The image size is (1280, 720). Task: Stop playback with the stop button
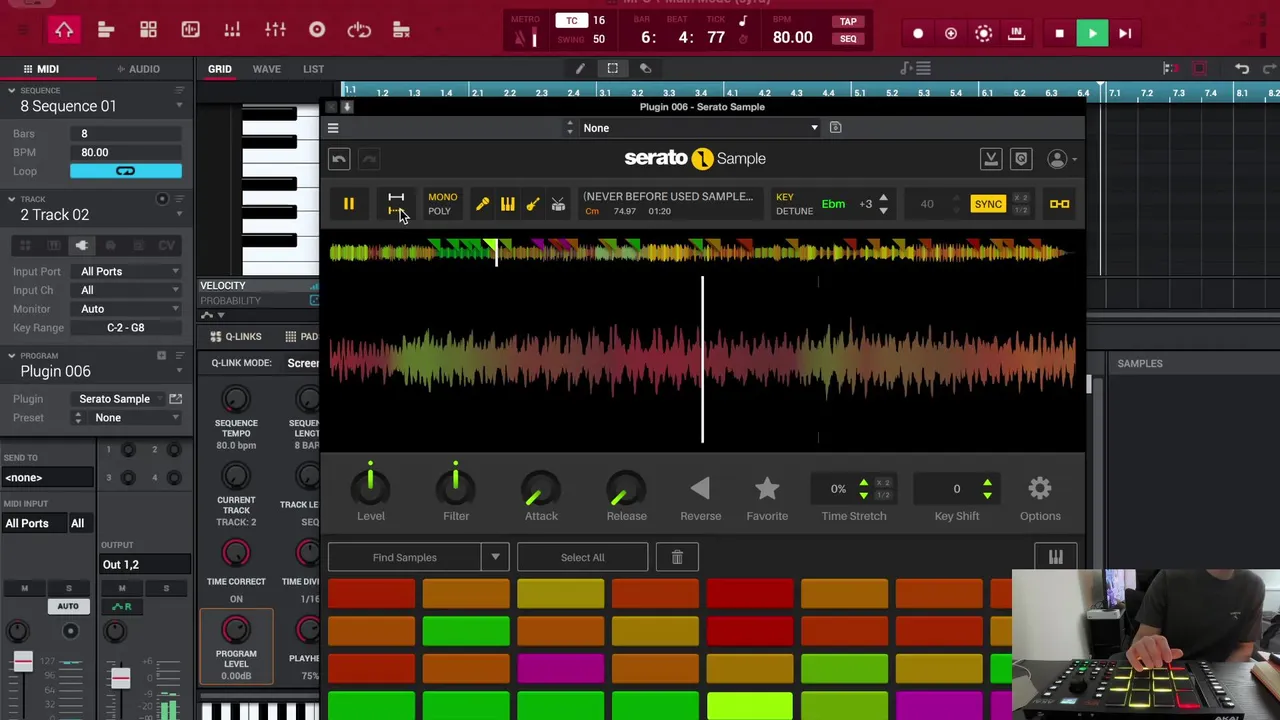pyautogui.click(x=1059, y=34)
